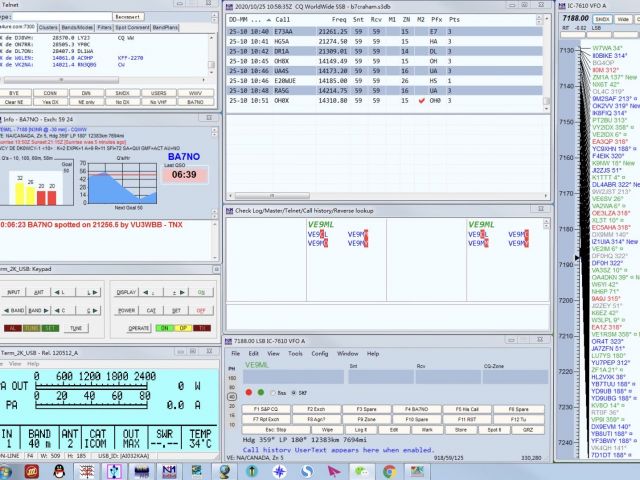640x480 pixels.
Task: Click the Telnet horizontal scrollbar thumb
Action: click(x=61, y=80)
